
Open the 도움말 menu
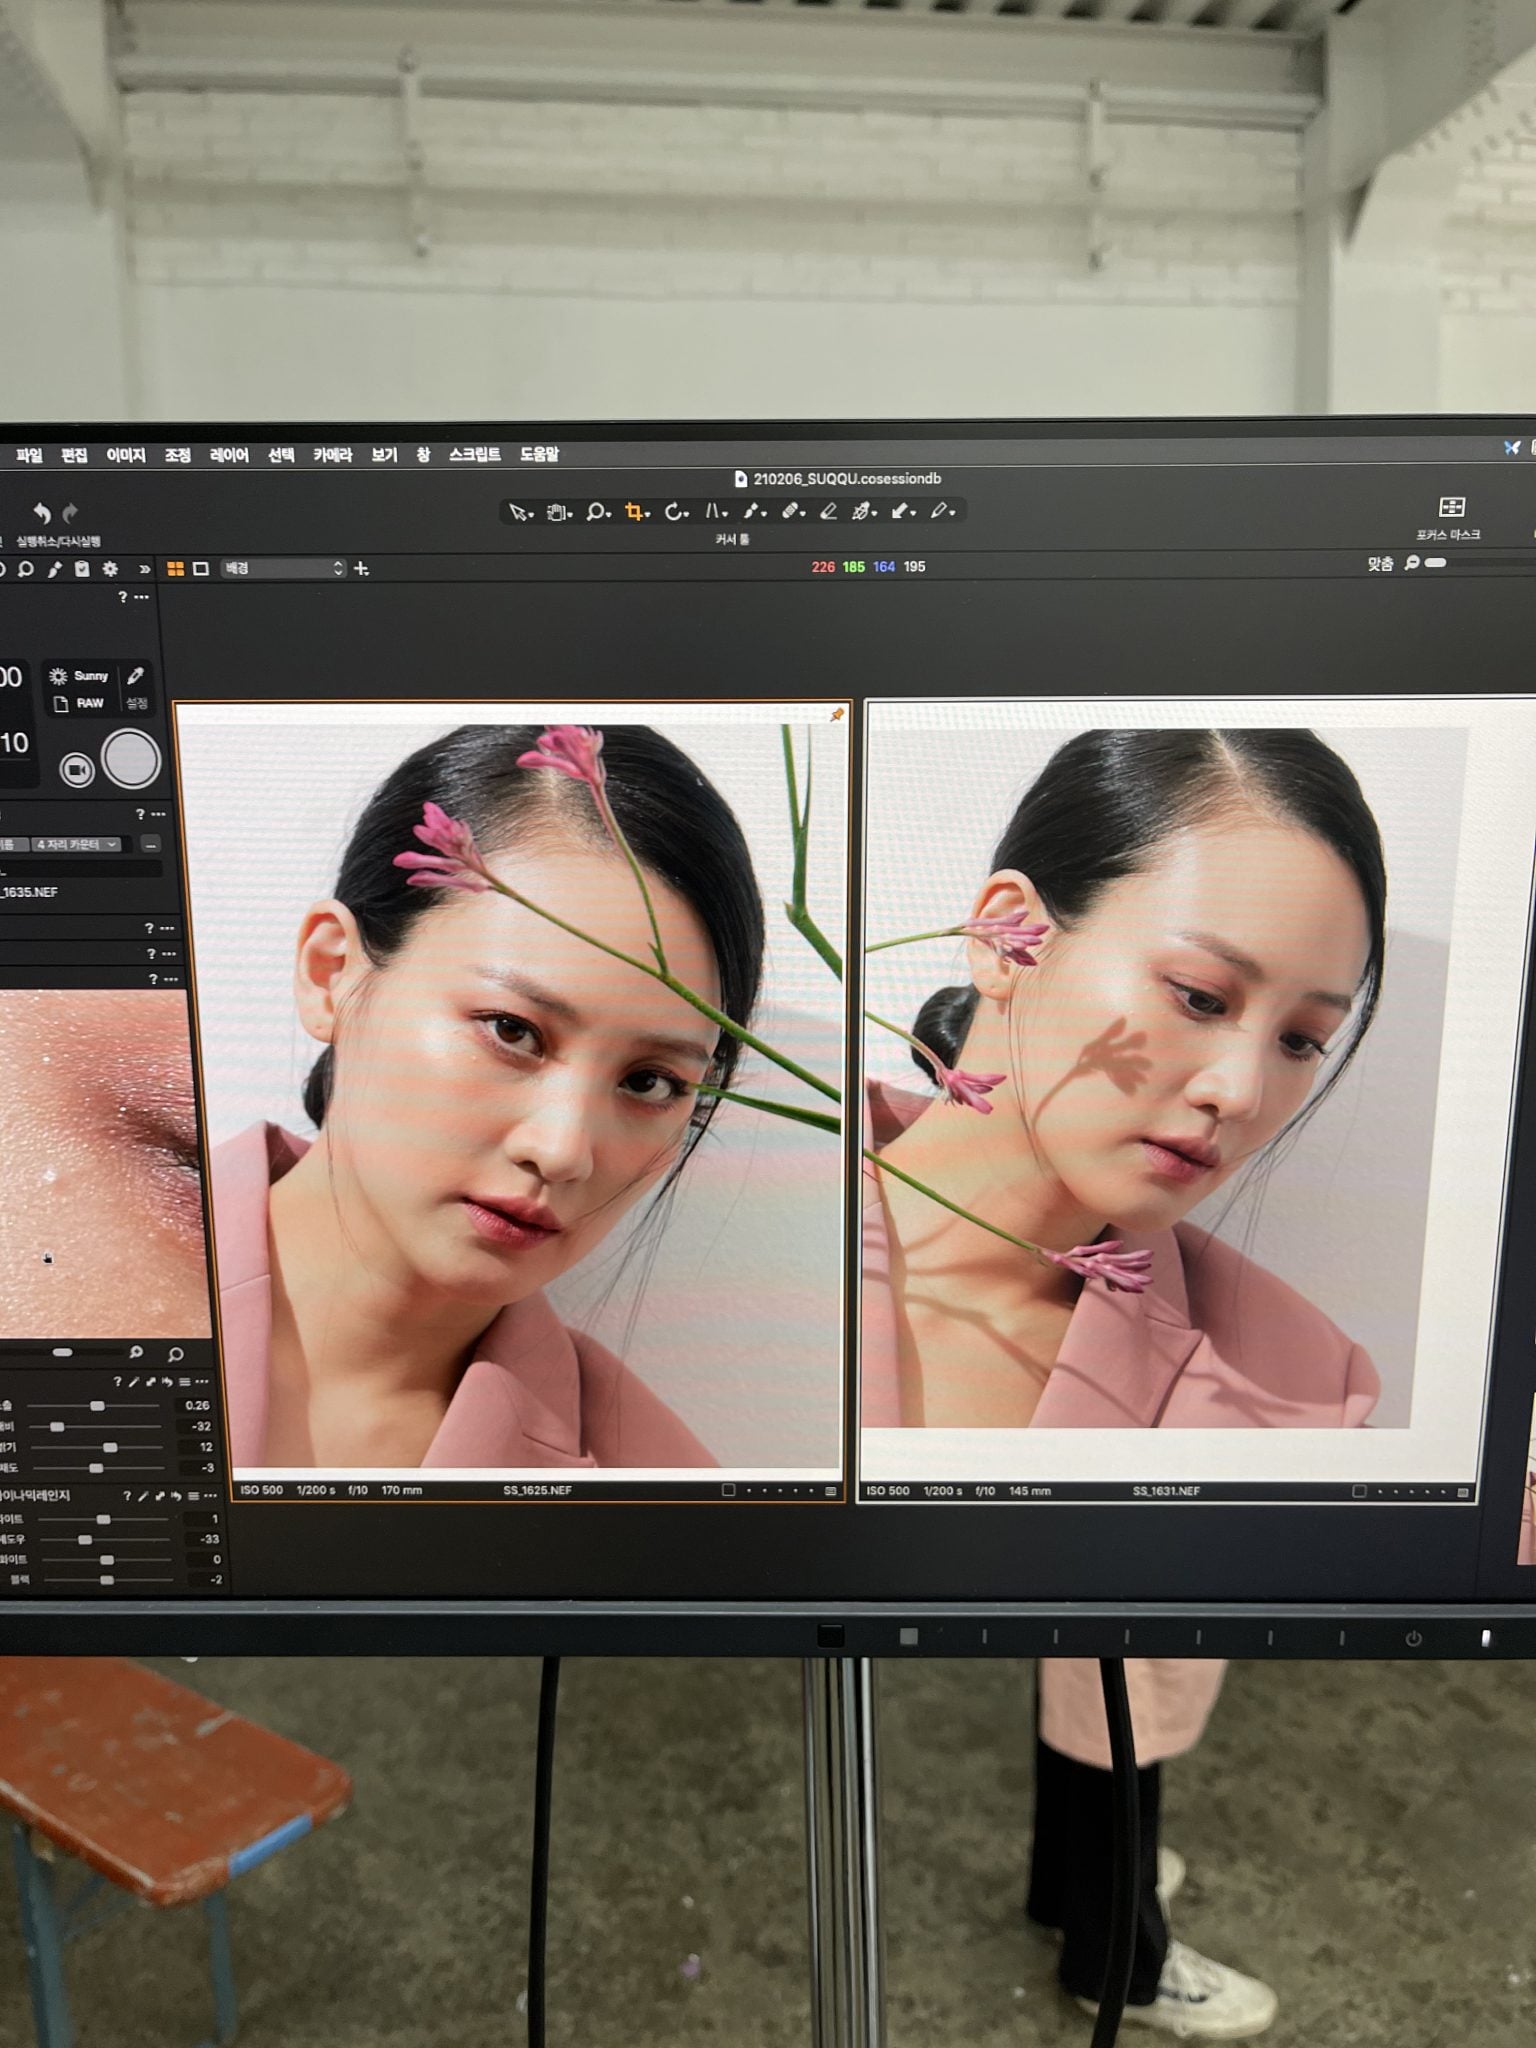point(539,454)
